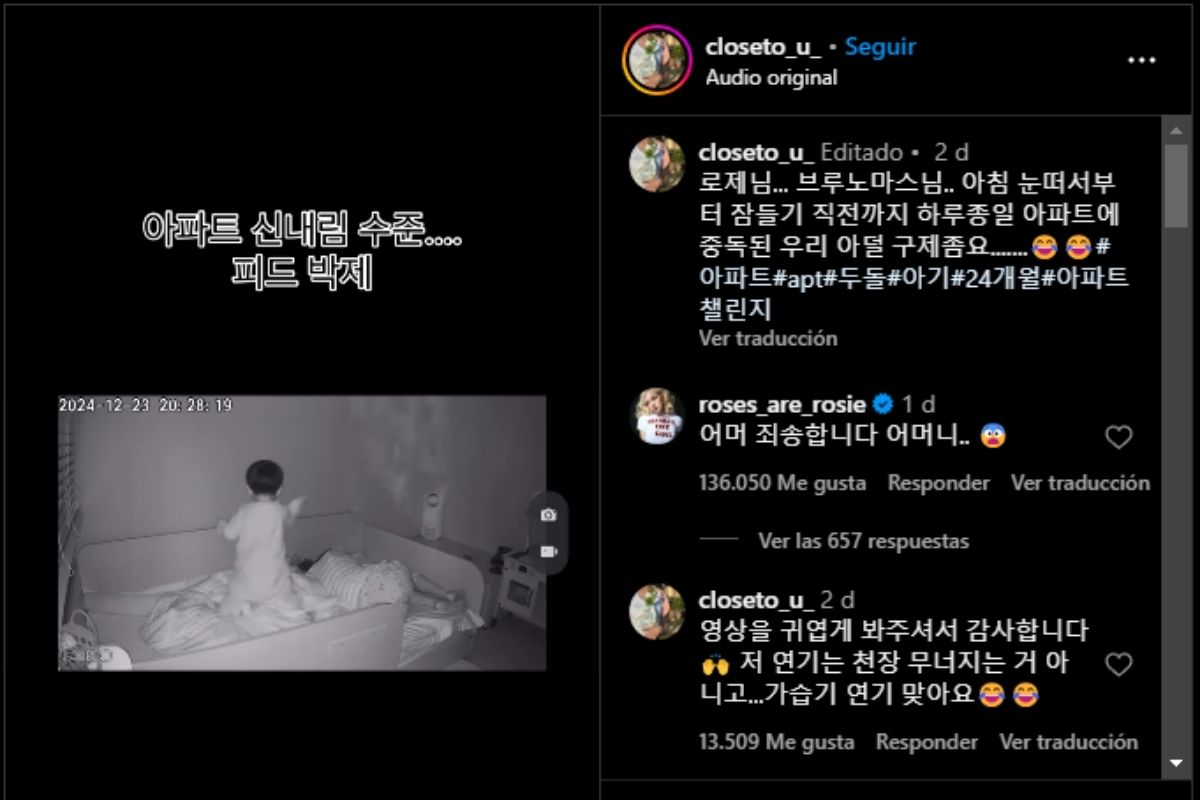
Task: Click Ver traducción under the caption
Action: (x=768, y=338)
